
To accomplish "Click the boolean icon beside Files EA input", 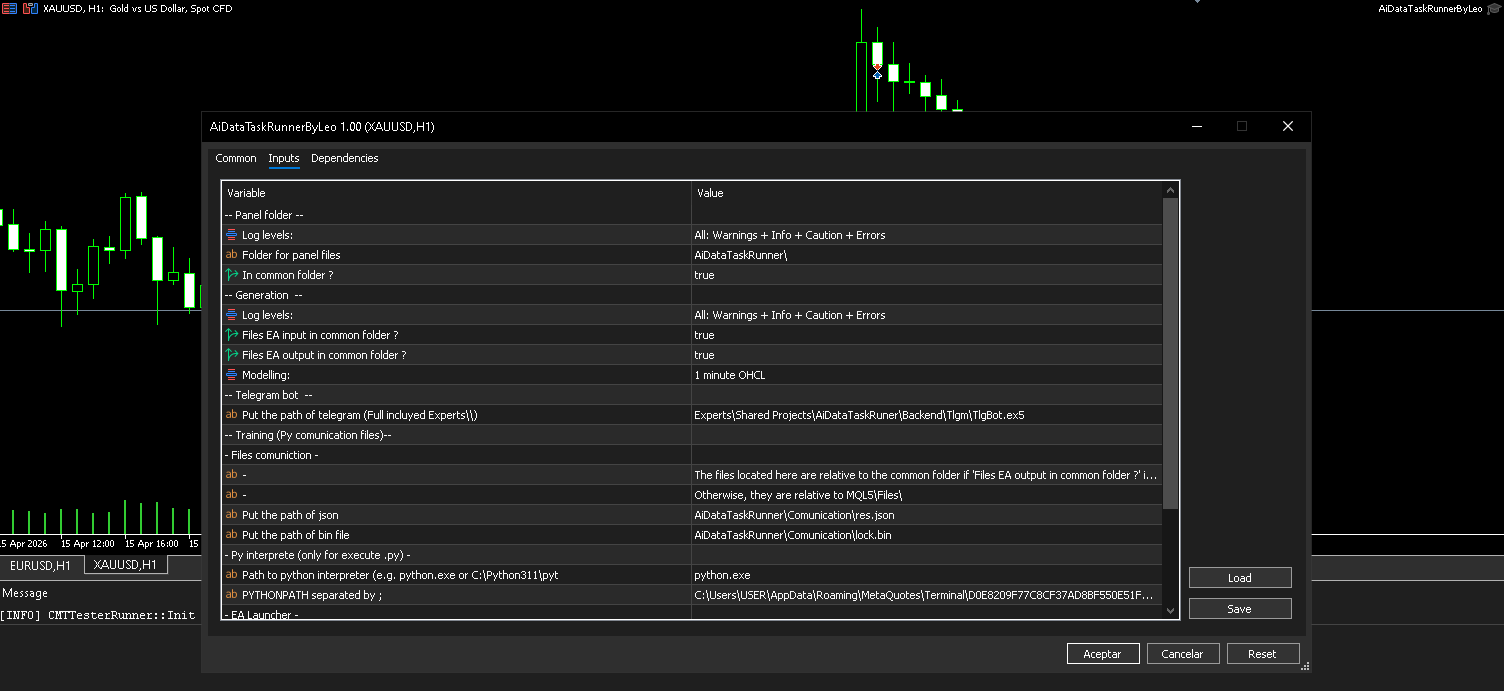I will click(232, 335).
